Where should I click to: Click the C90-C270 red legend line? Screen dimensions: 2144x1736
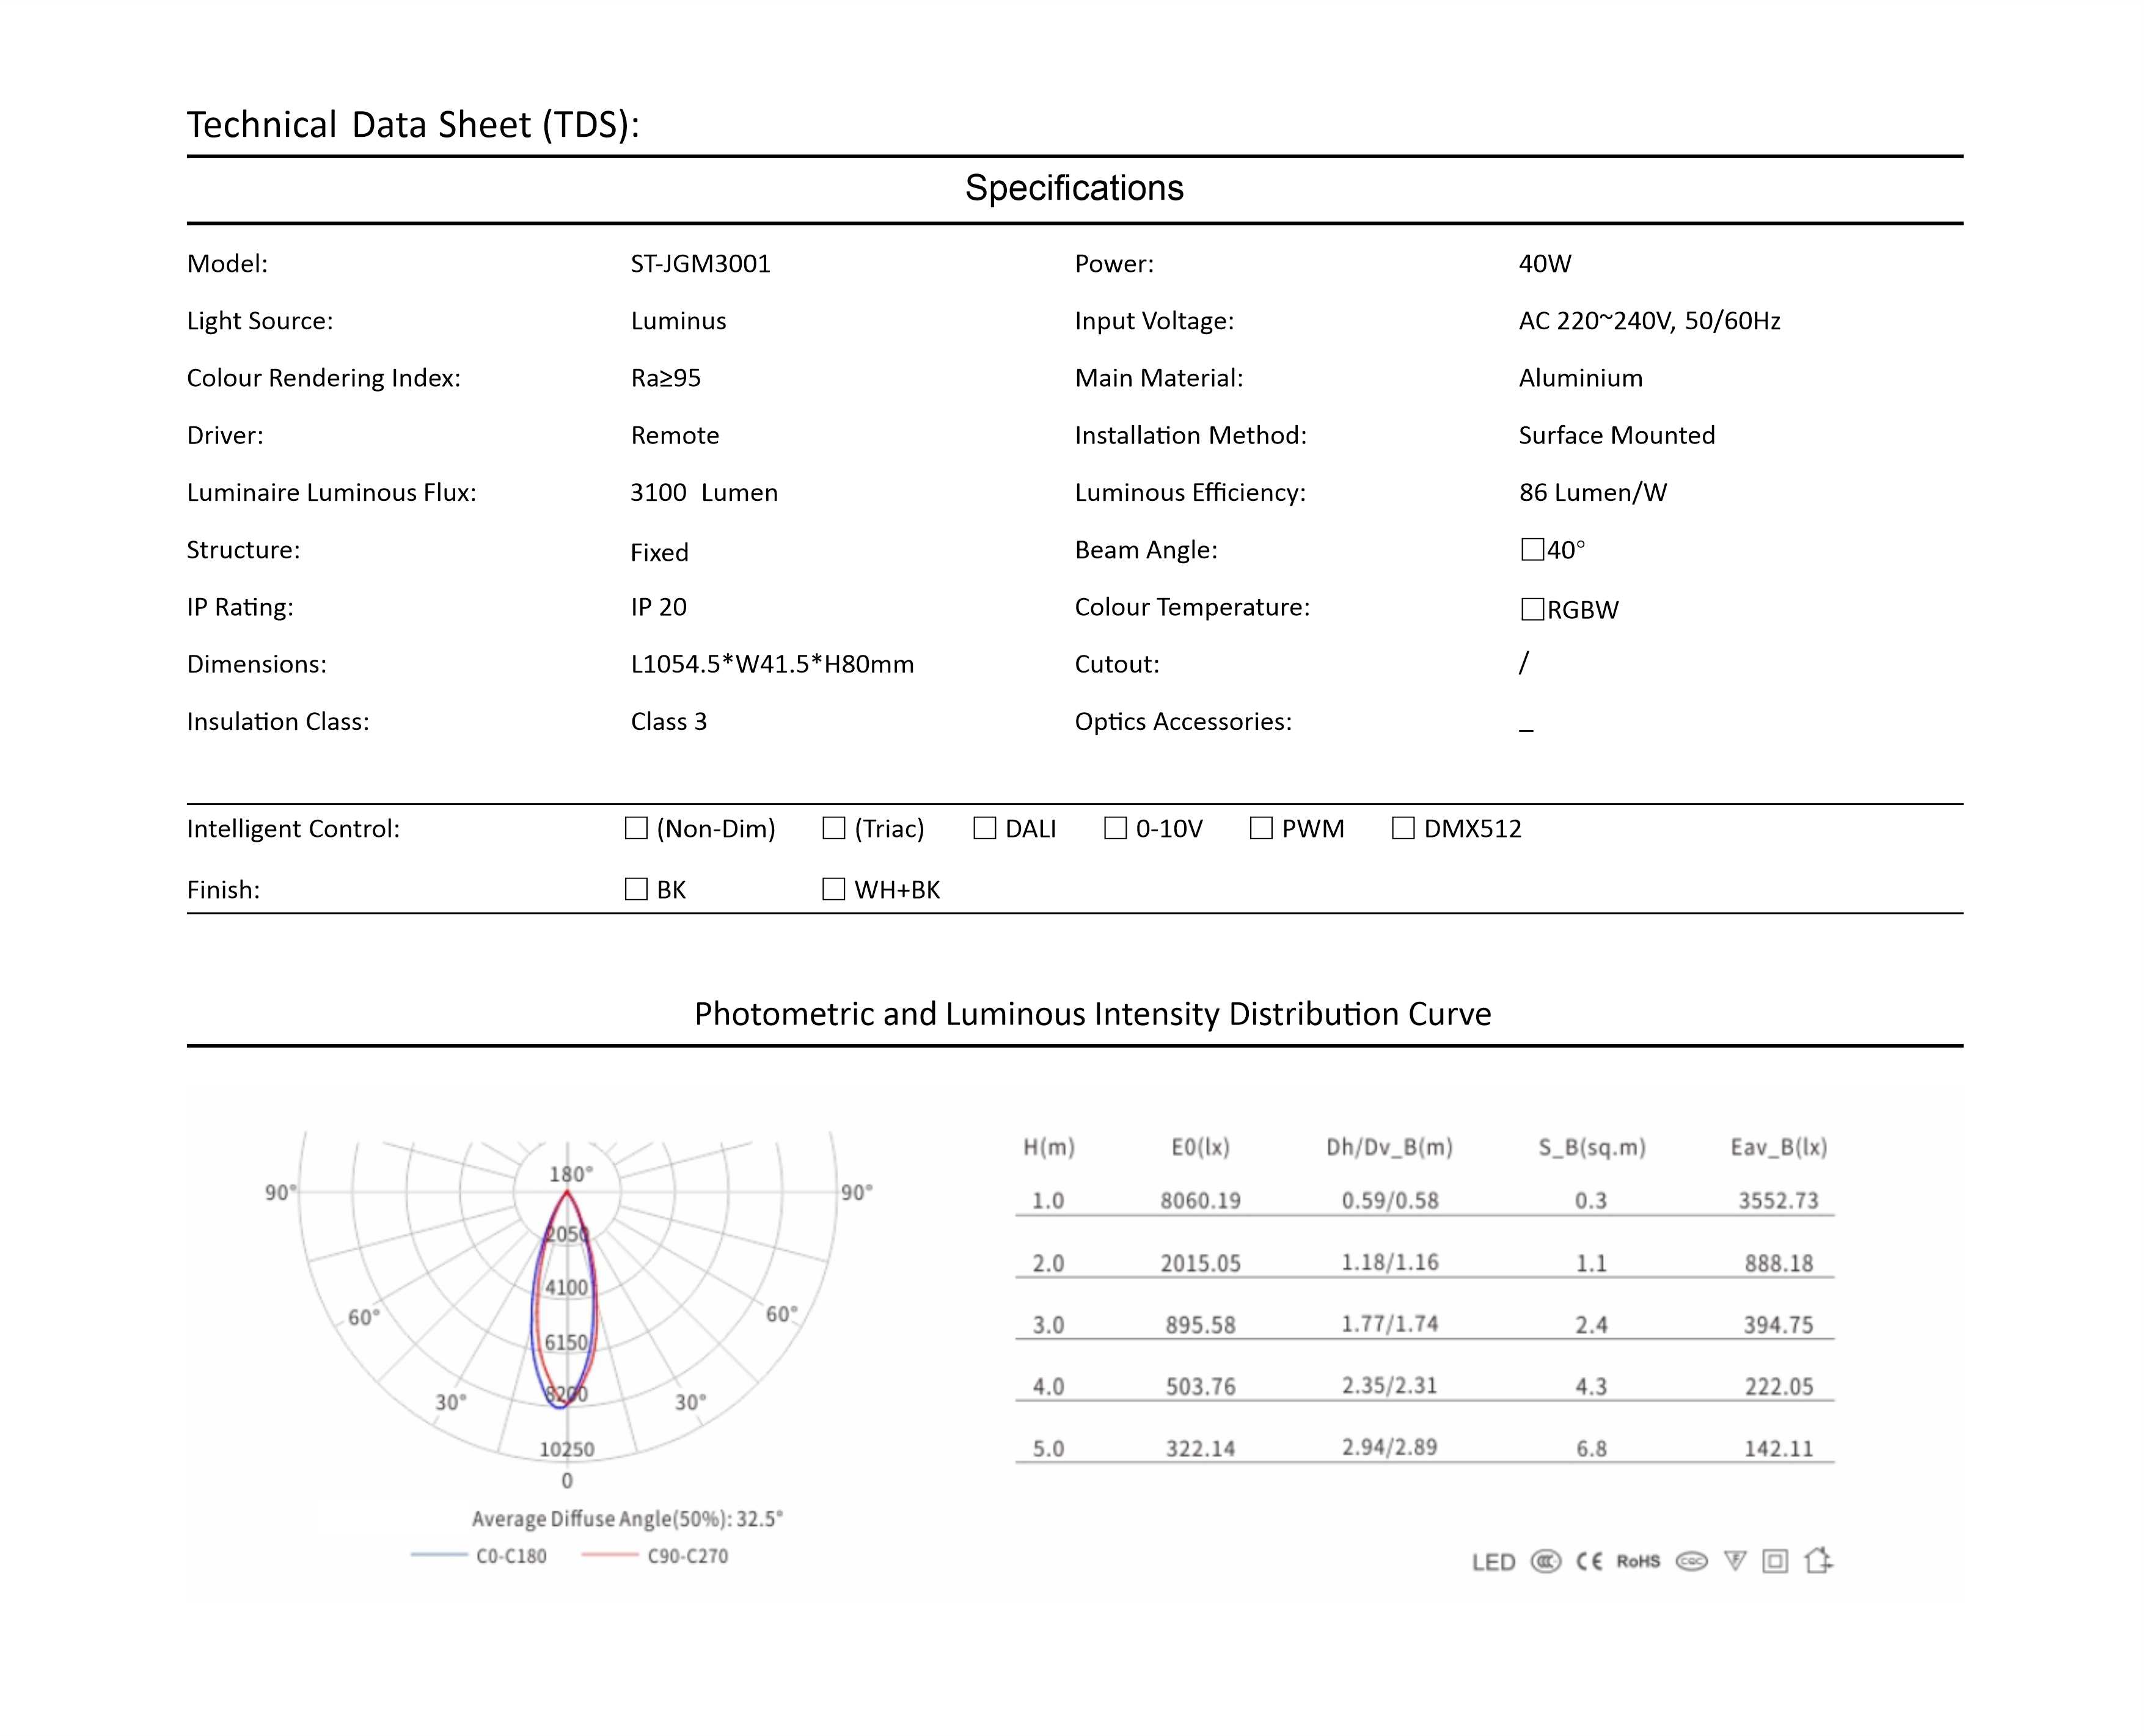[609, 1555]
